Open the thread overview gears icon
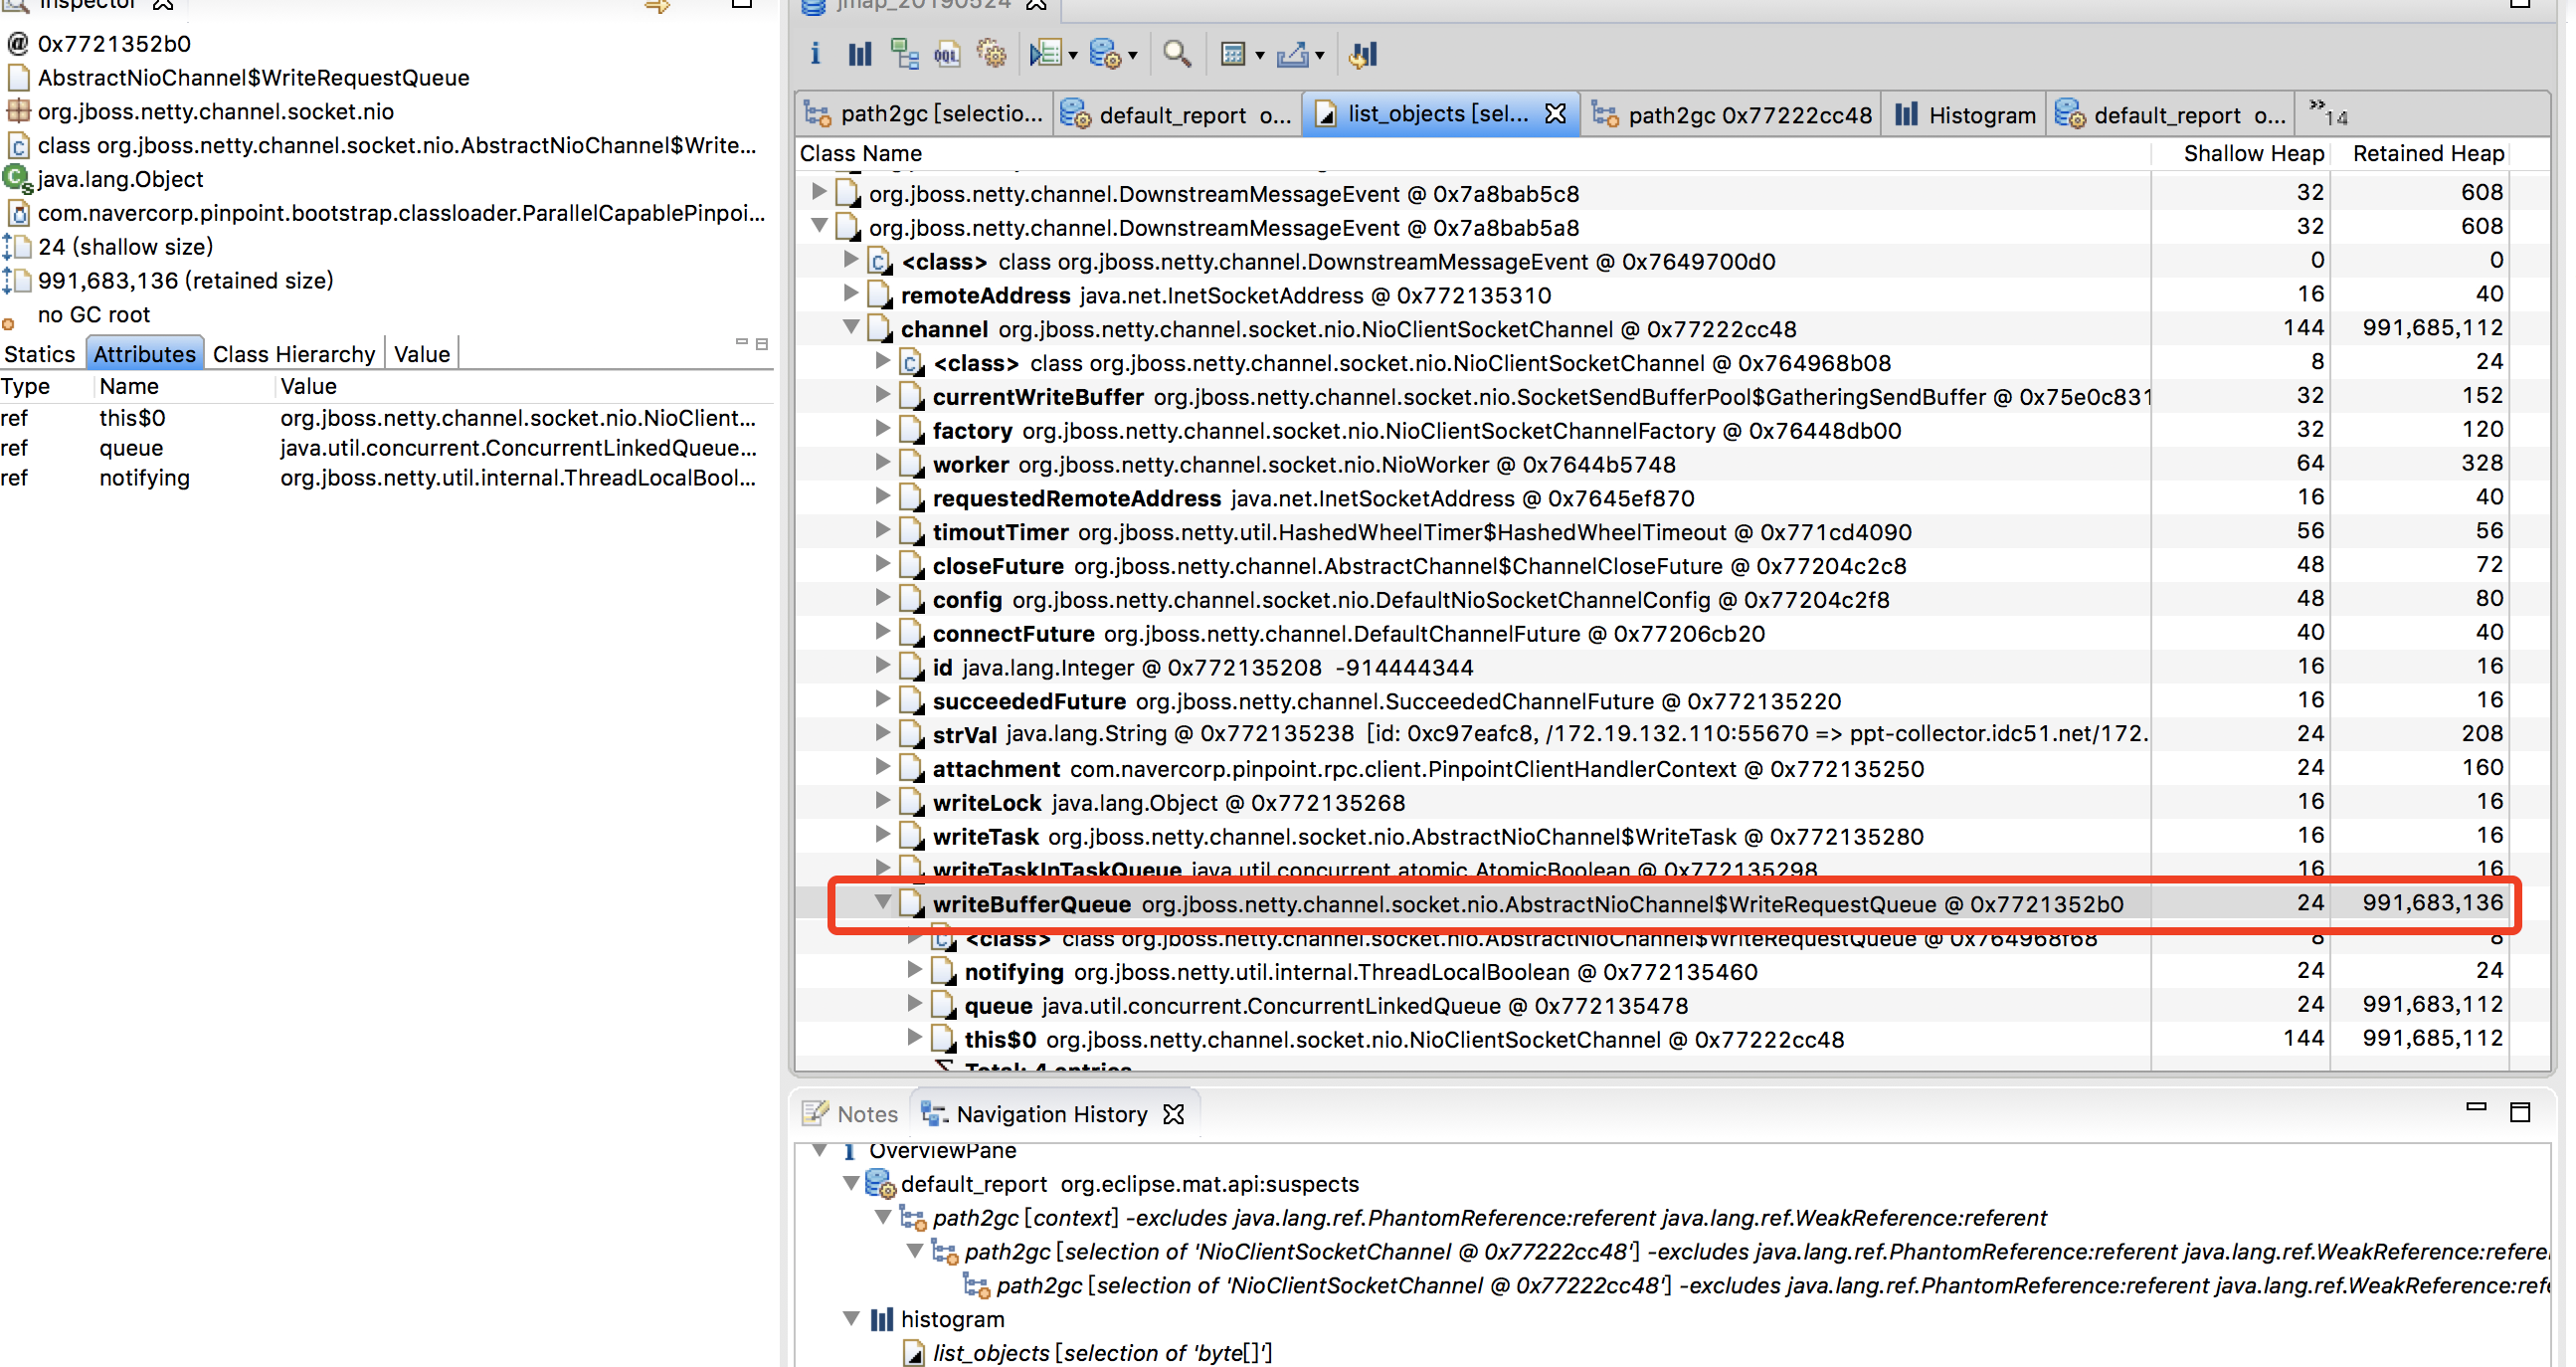 click(990, 54)
